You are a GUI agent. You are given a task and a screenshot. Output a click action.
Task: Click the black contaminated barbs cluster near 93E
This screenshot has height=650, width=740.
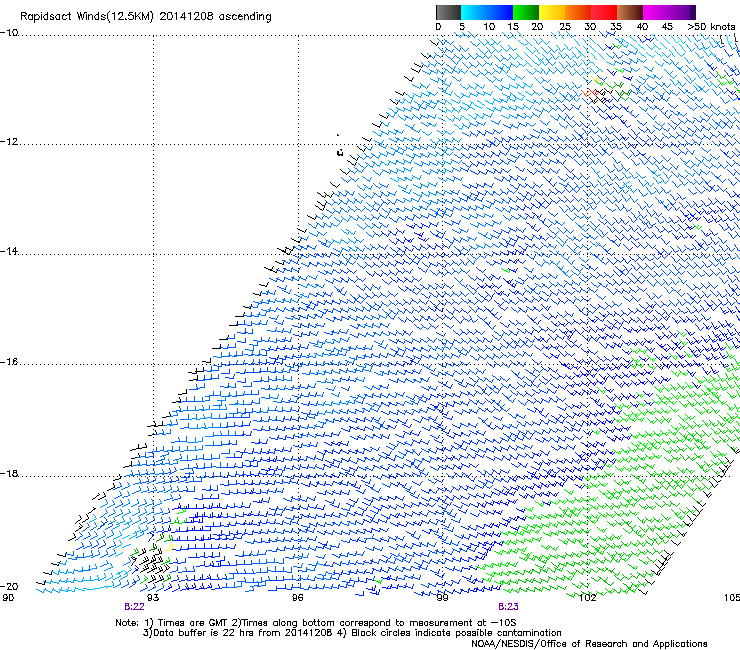click(151, 564)
